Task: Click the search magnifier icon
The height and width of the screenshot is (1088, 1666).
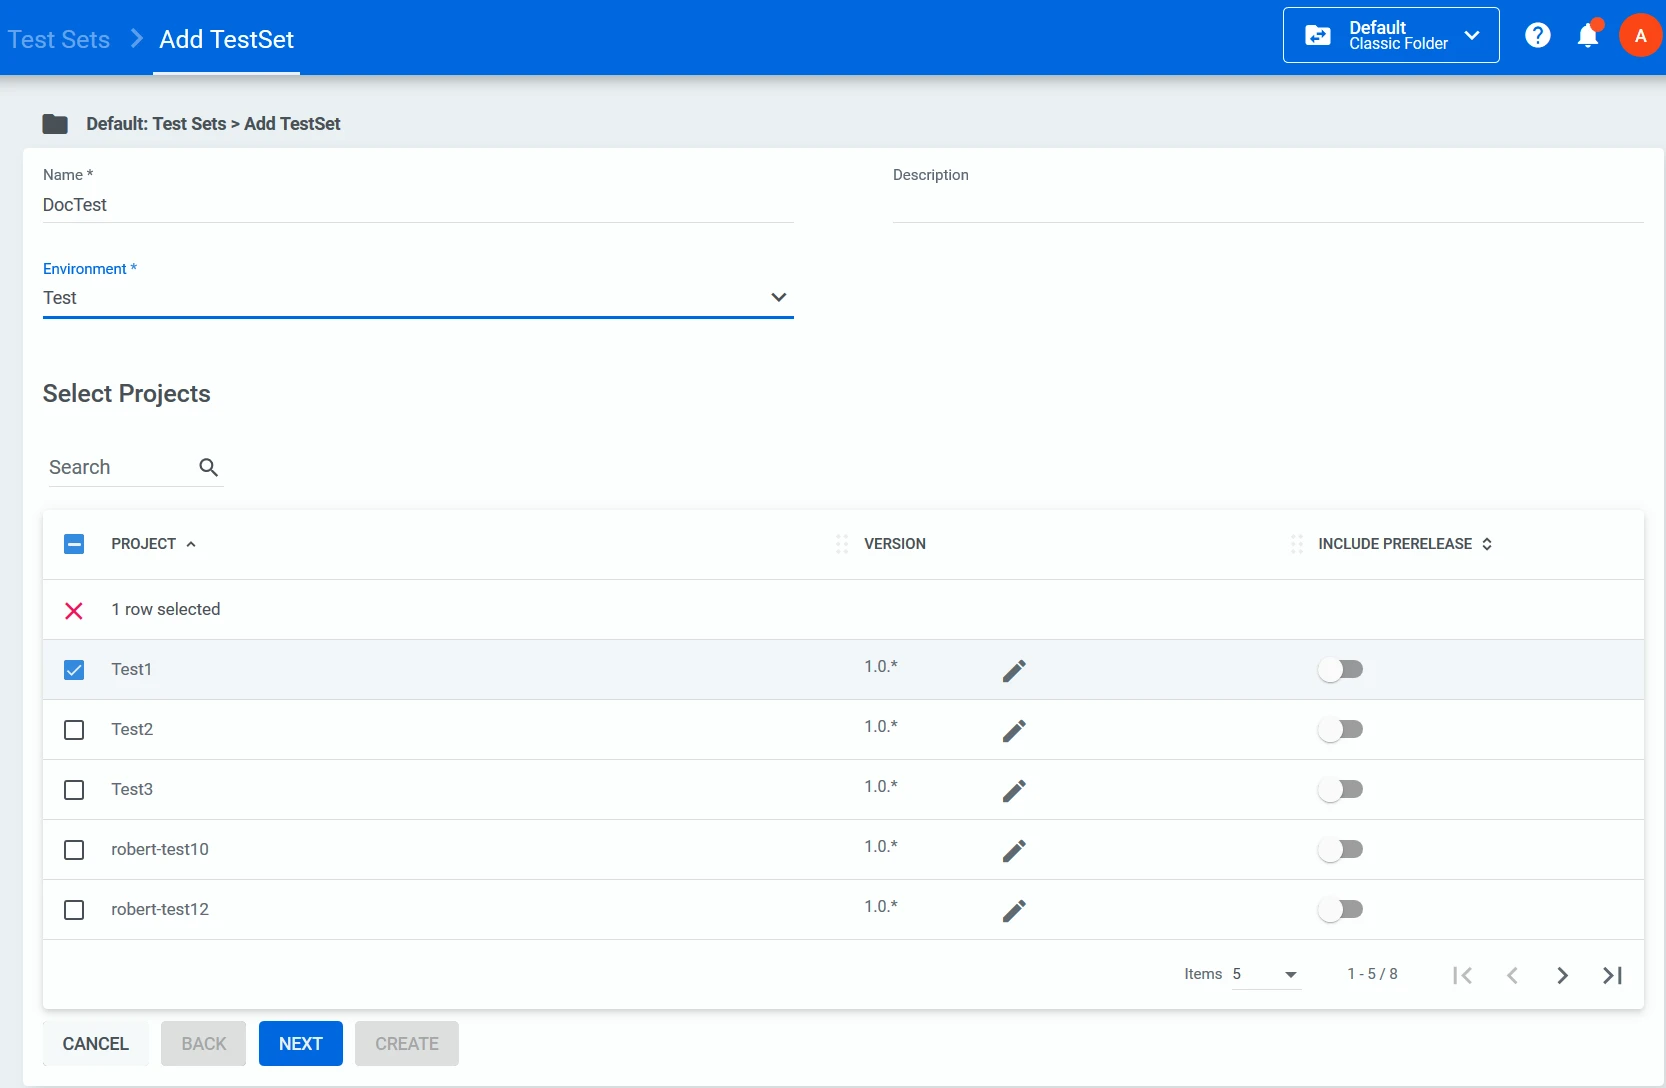Action: (208, 467)
